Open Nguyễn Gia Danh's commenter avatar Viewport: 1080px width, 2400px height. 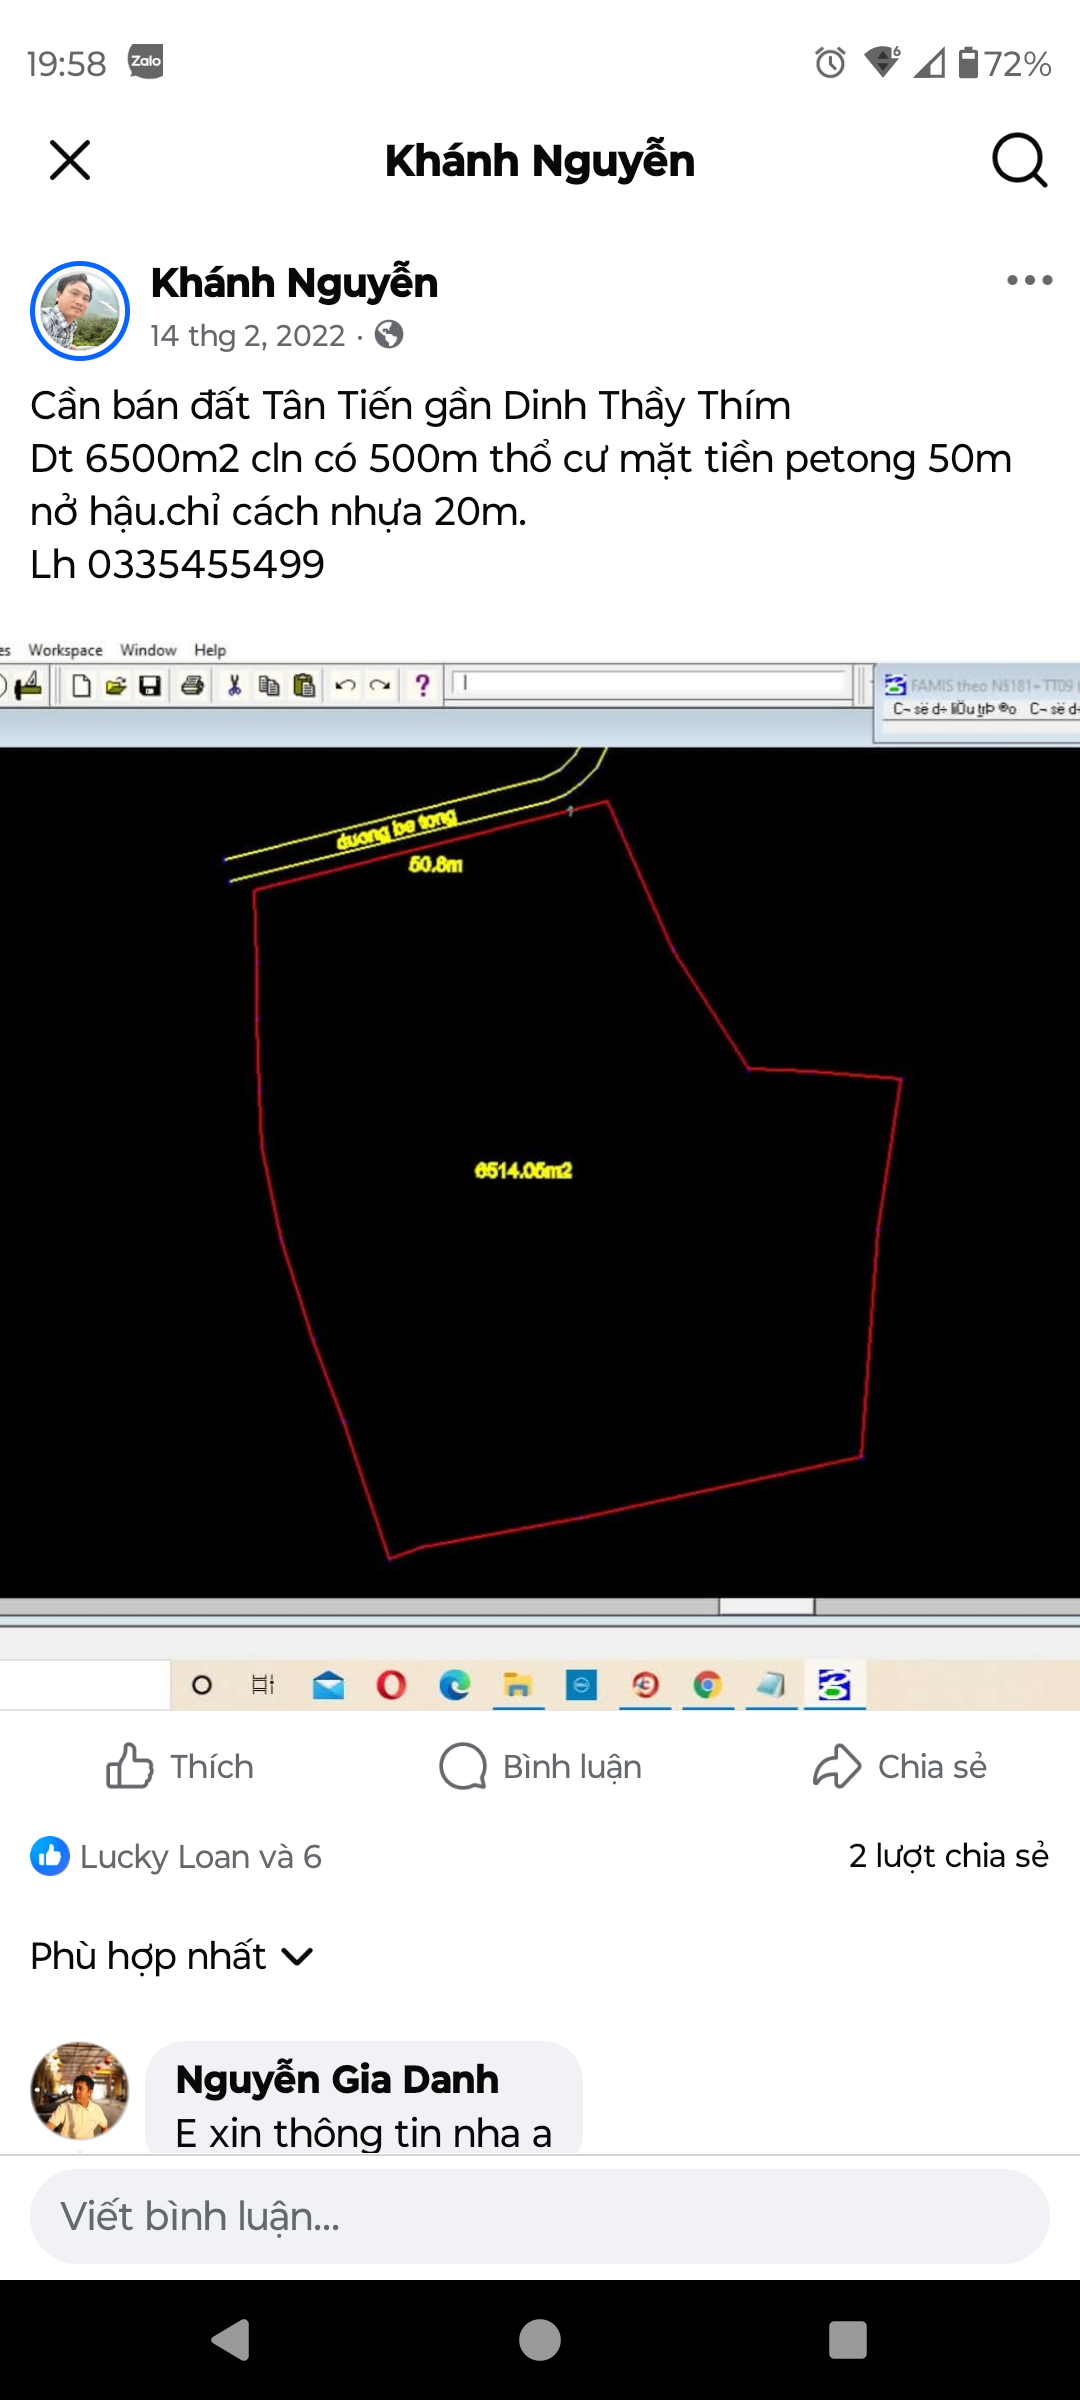pos(80,2091)
